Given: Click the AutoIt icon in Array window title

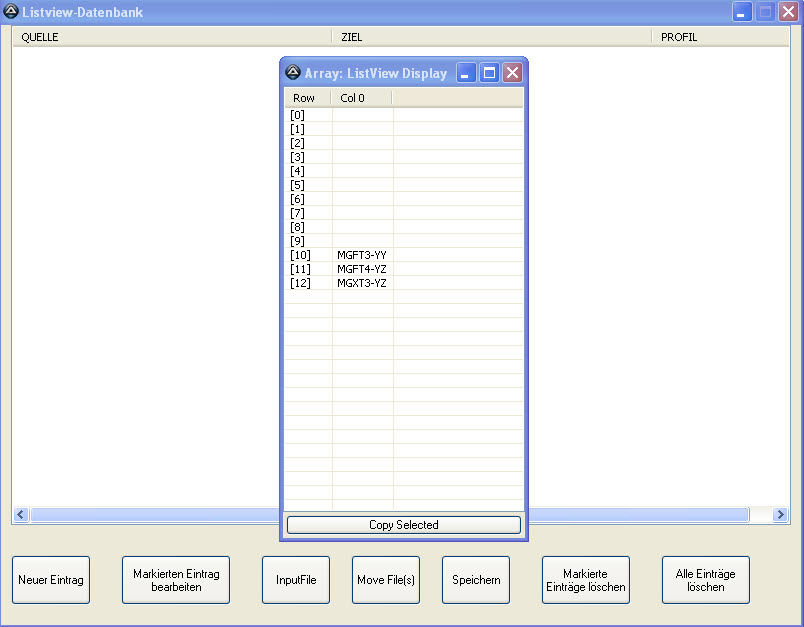Looking at the screenshot, I should (x=293, y=73).
